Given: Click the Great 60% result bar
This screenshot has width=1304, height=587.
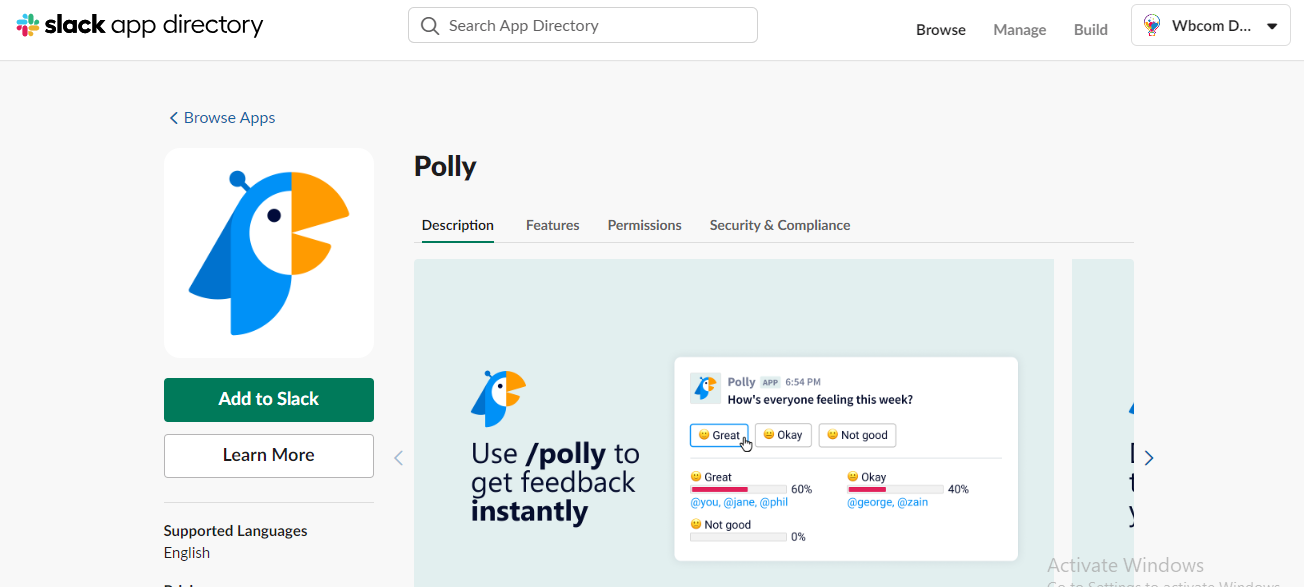Looking at the screenshot, I should point(738,489).
